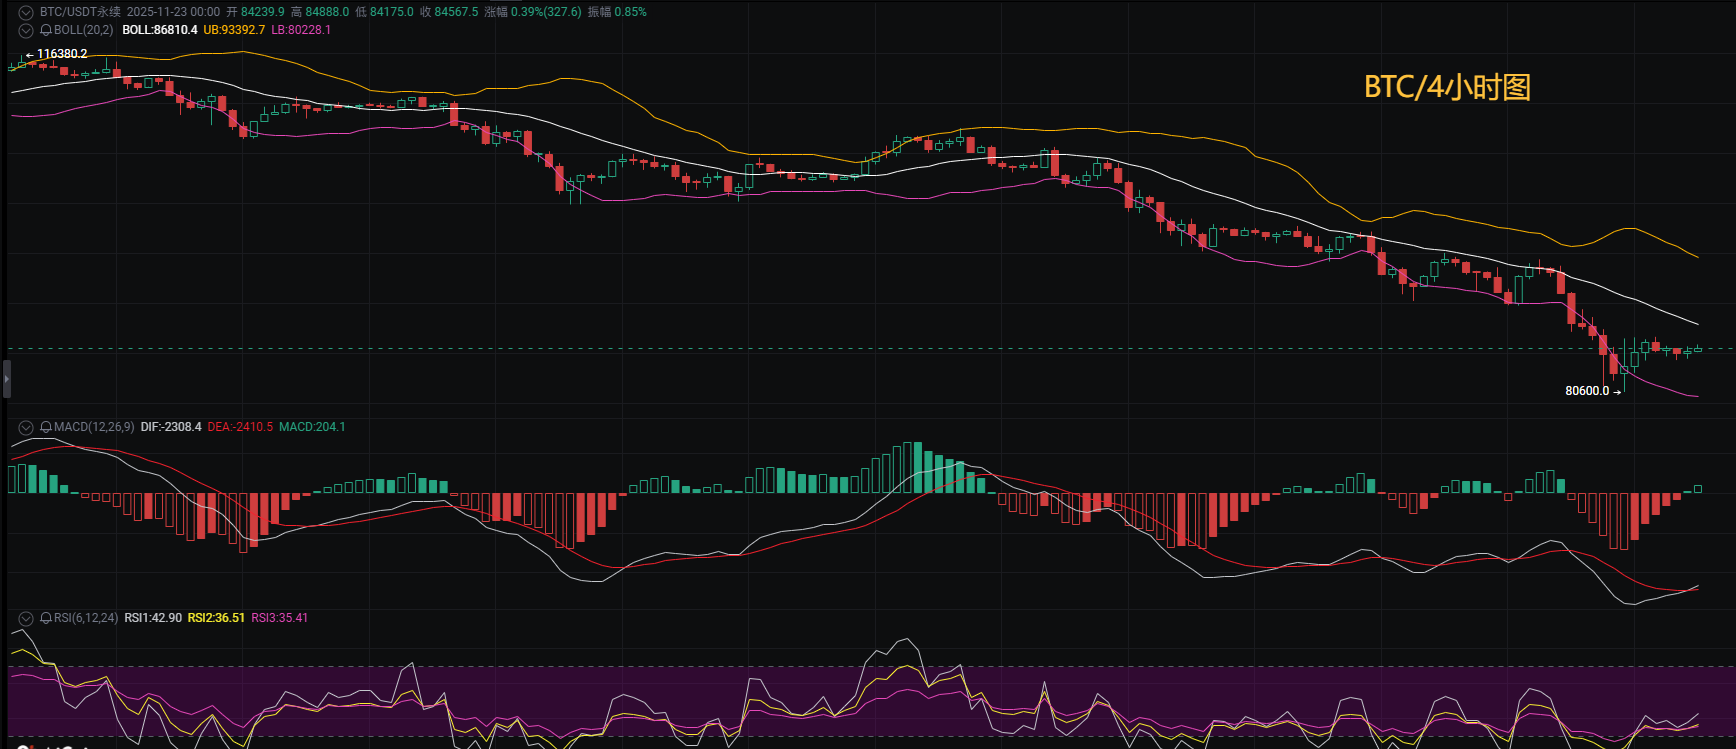Click the pink LB:80228.1 lower band value
The width and height of the screenshot is (1736, 749).
coord(301,30)
